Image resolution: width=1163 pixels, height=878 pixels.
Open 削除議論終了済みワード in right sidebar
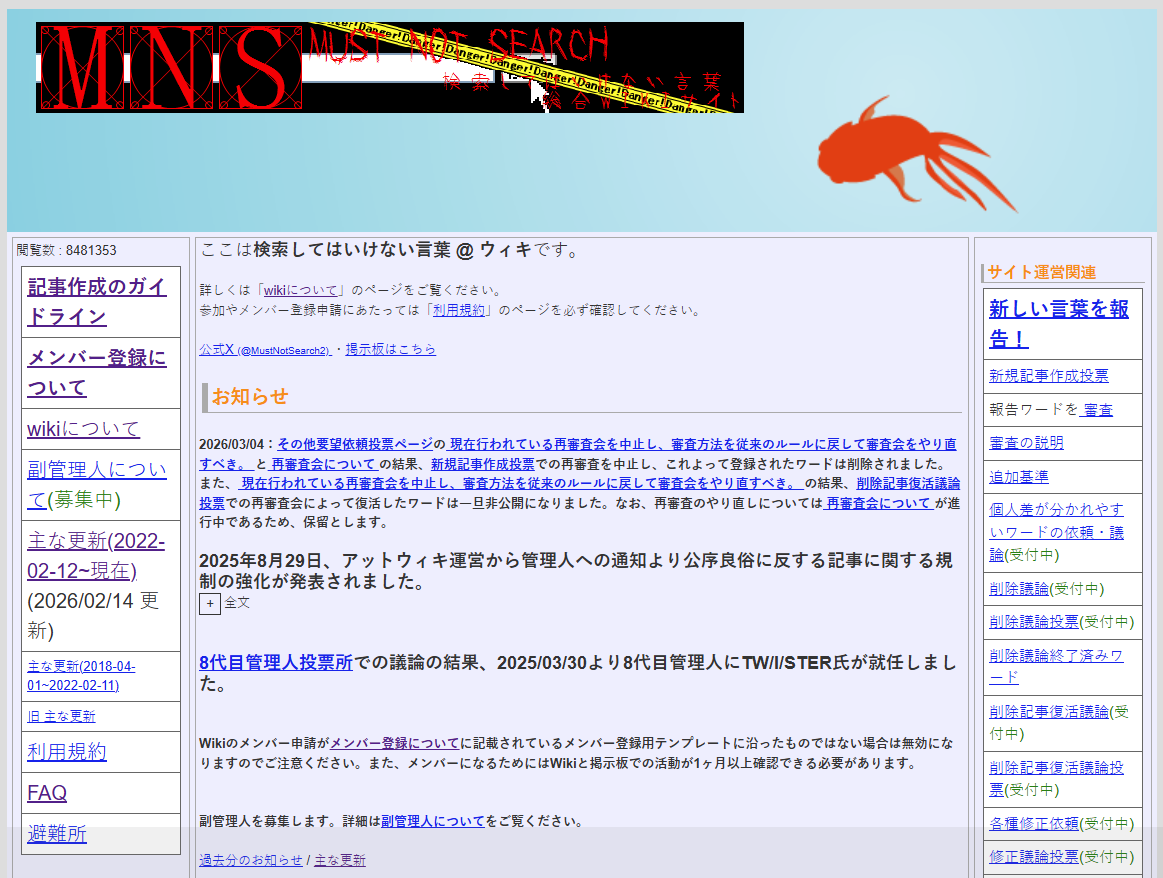(1056, 666)
